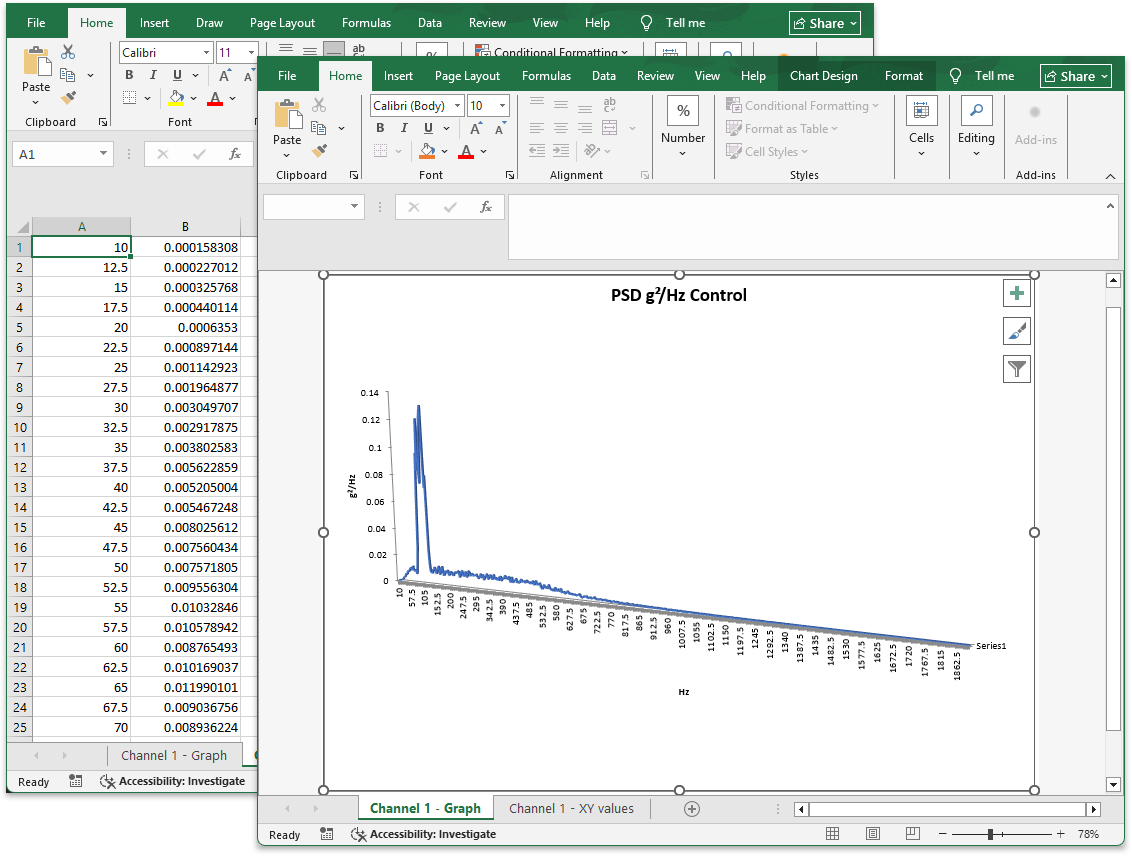Viewport: 1132px width, 856px height.
Task: Click Increase Font Size icon in front window
Action: [476, 129]
